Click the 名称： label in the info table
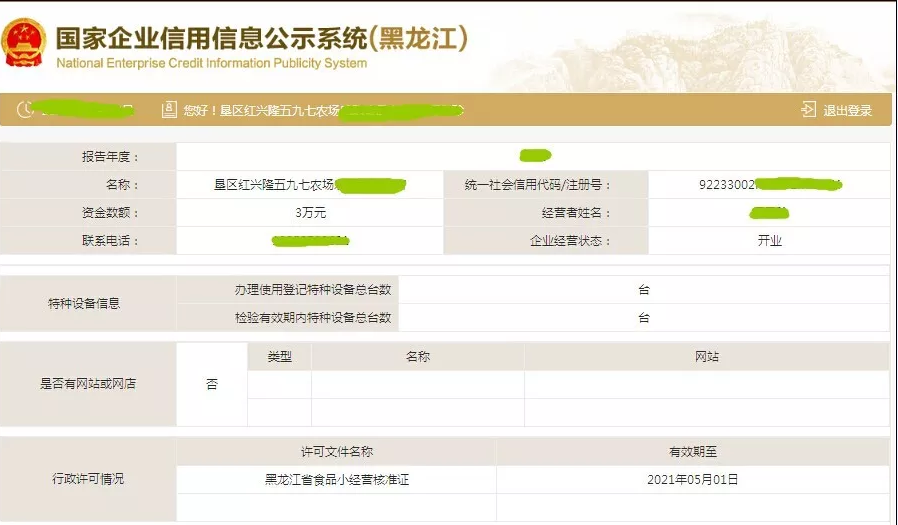Screen dimensions: 898x525 [x=122, y=184]
